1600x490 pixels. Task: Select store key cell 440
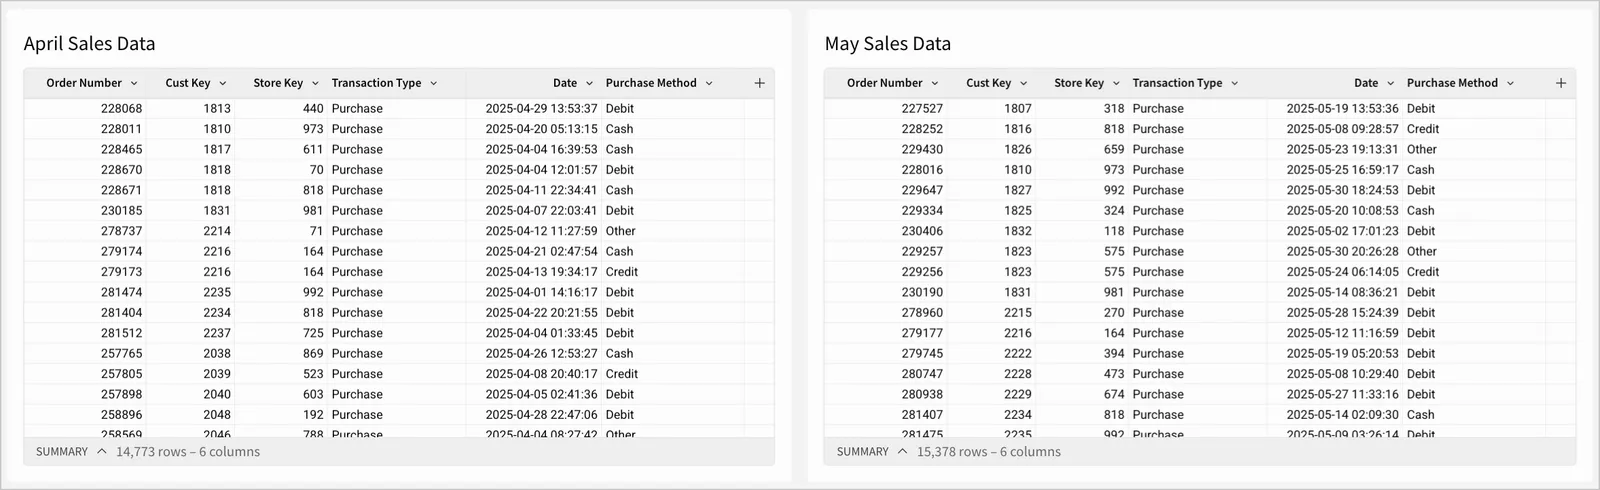(313, 109)
